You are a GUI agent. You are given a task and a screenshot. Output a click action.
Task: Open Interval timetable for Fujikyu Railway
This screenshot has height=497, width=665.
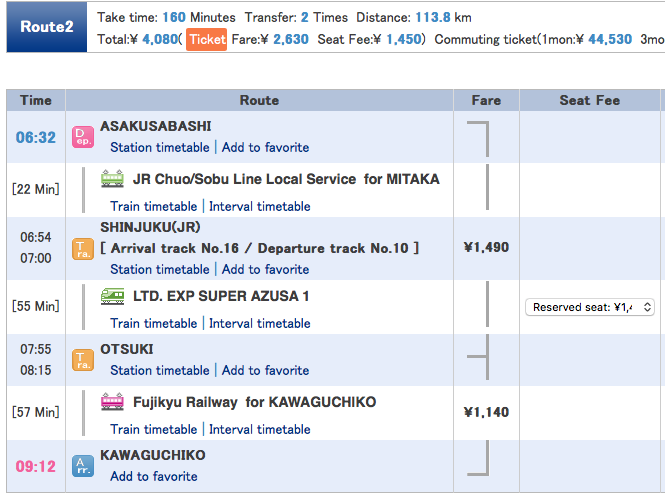(260, 429)
